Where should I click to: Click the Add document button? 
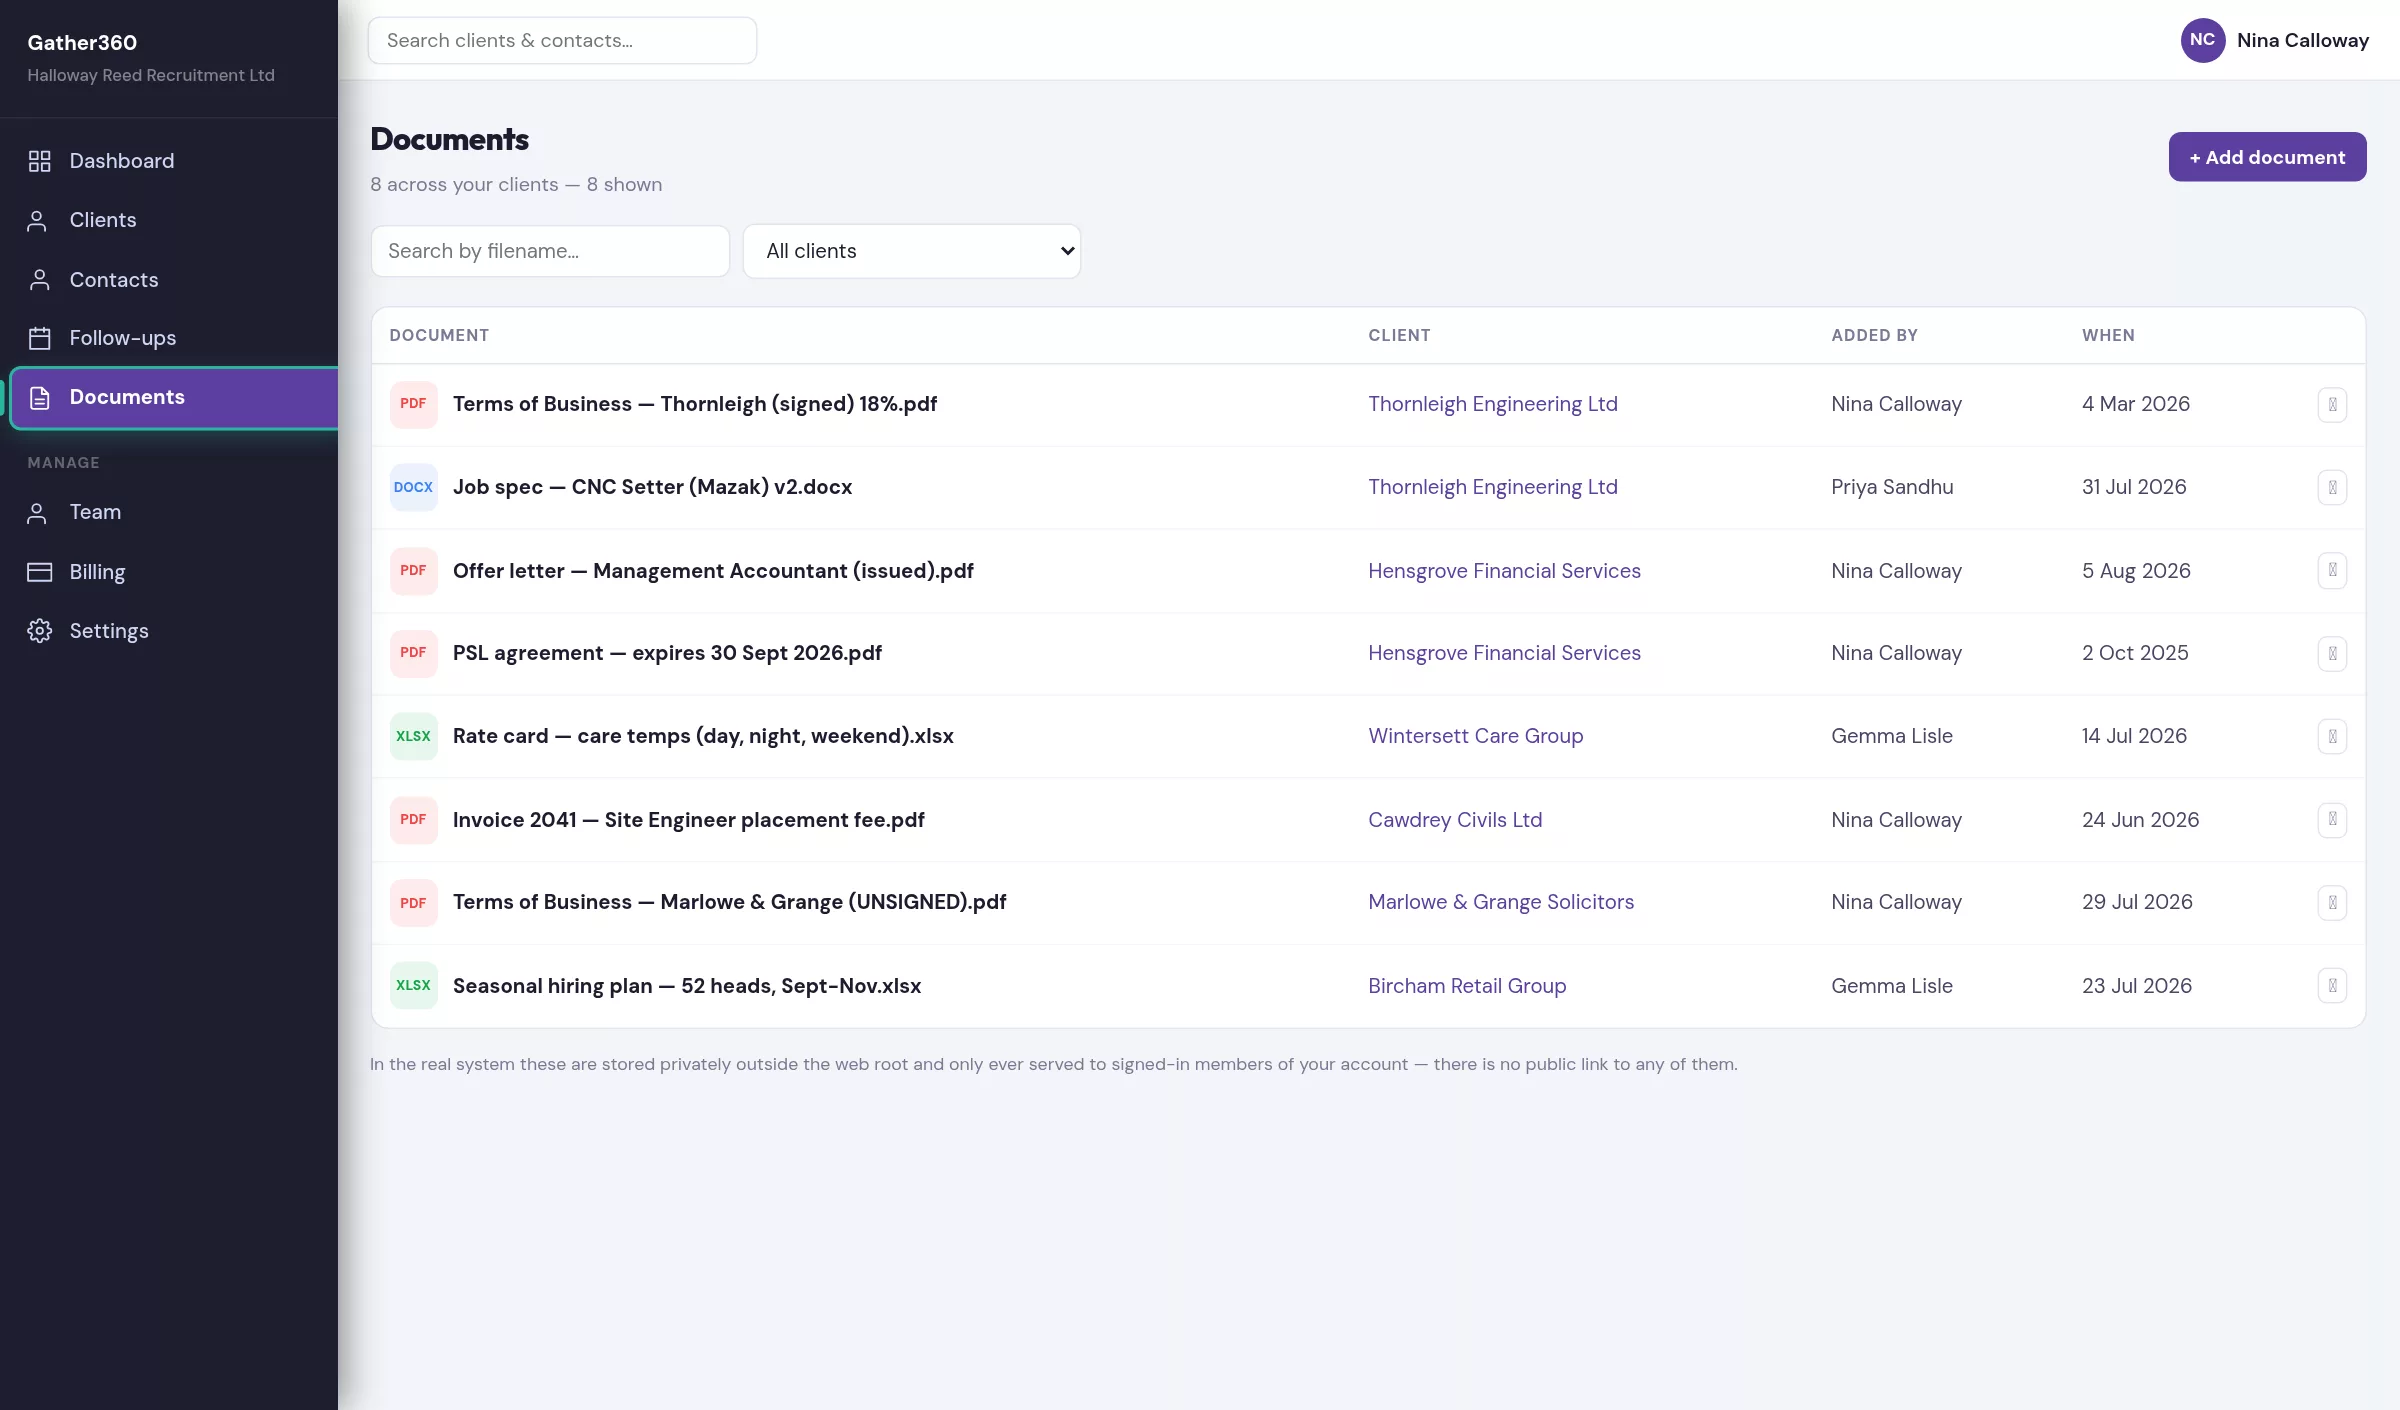pos(2267,157)
